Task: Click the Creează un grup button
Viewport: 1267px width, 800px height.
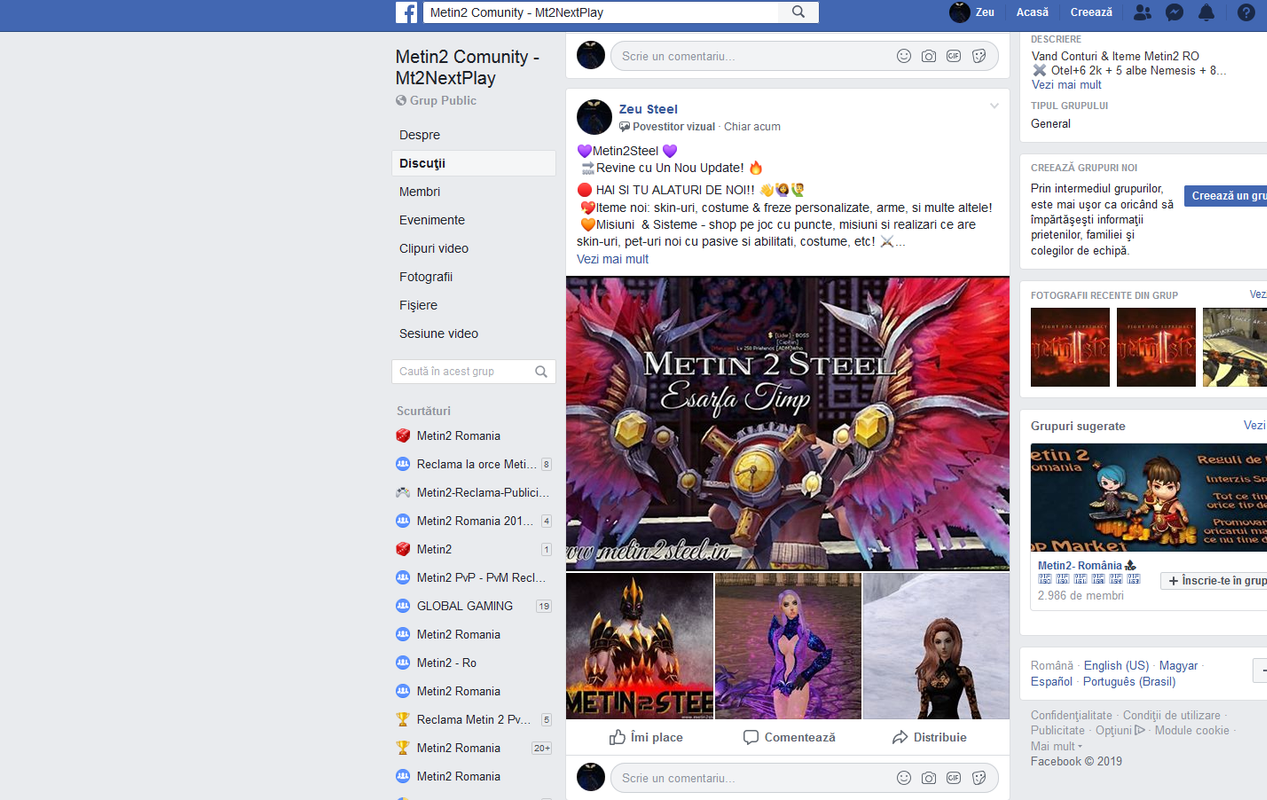Action: point(1226,196)
